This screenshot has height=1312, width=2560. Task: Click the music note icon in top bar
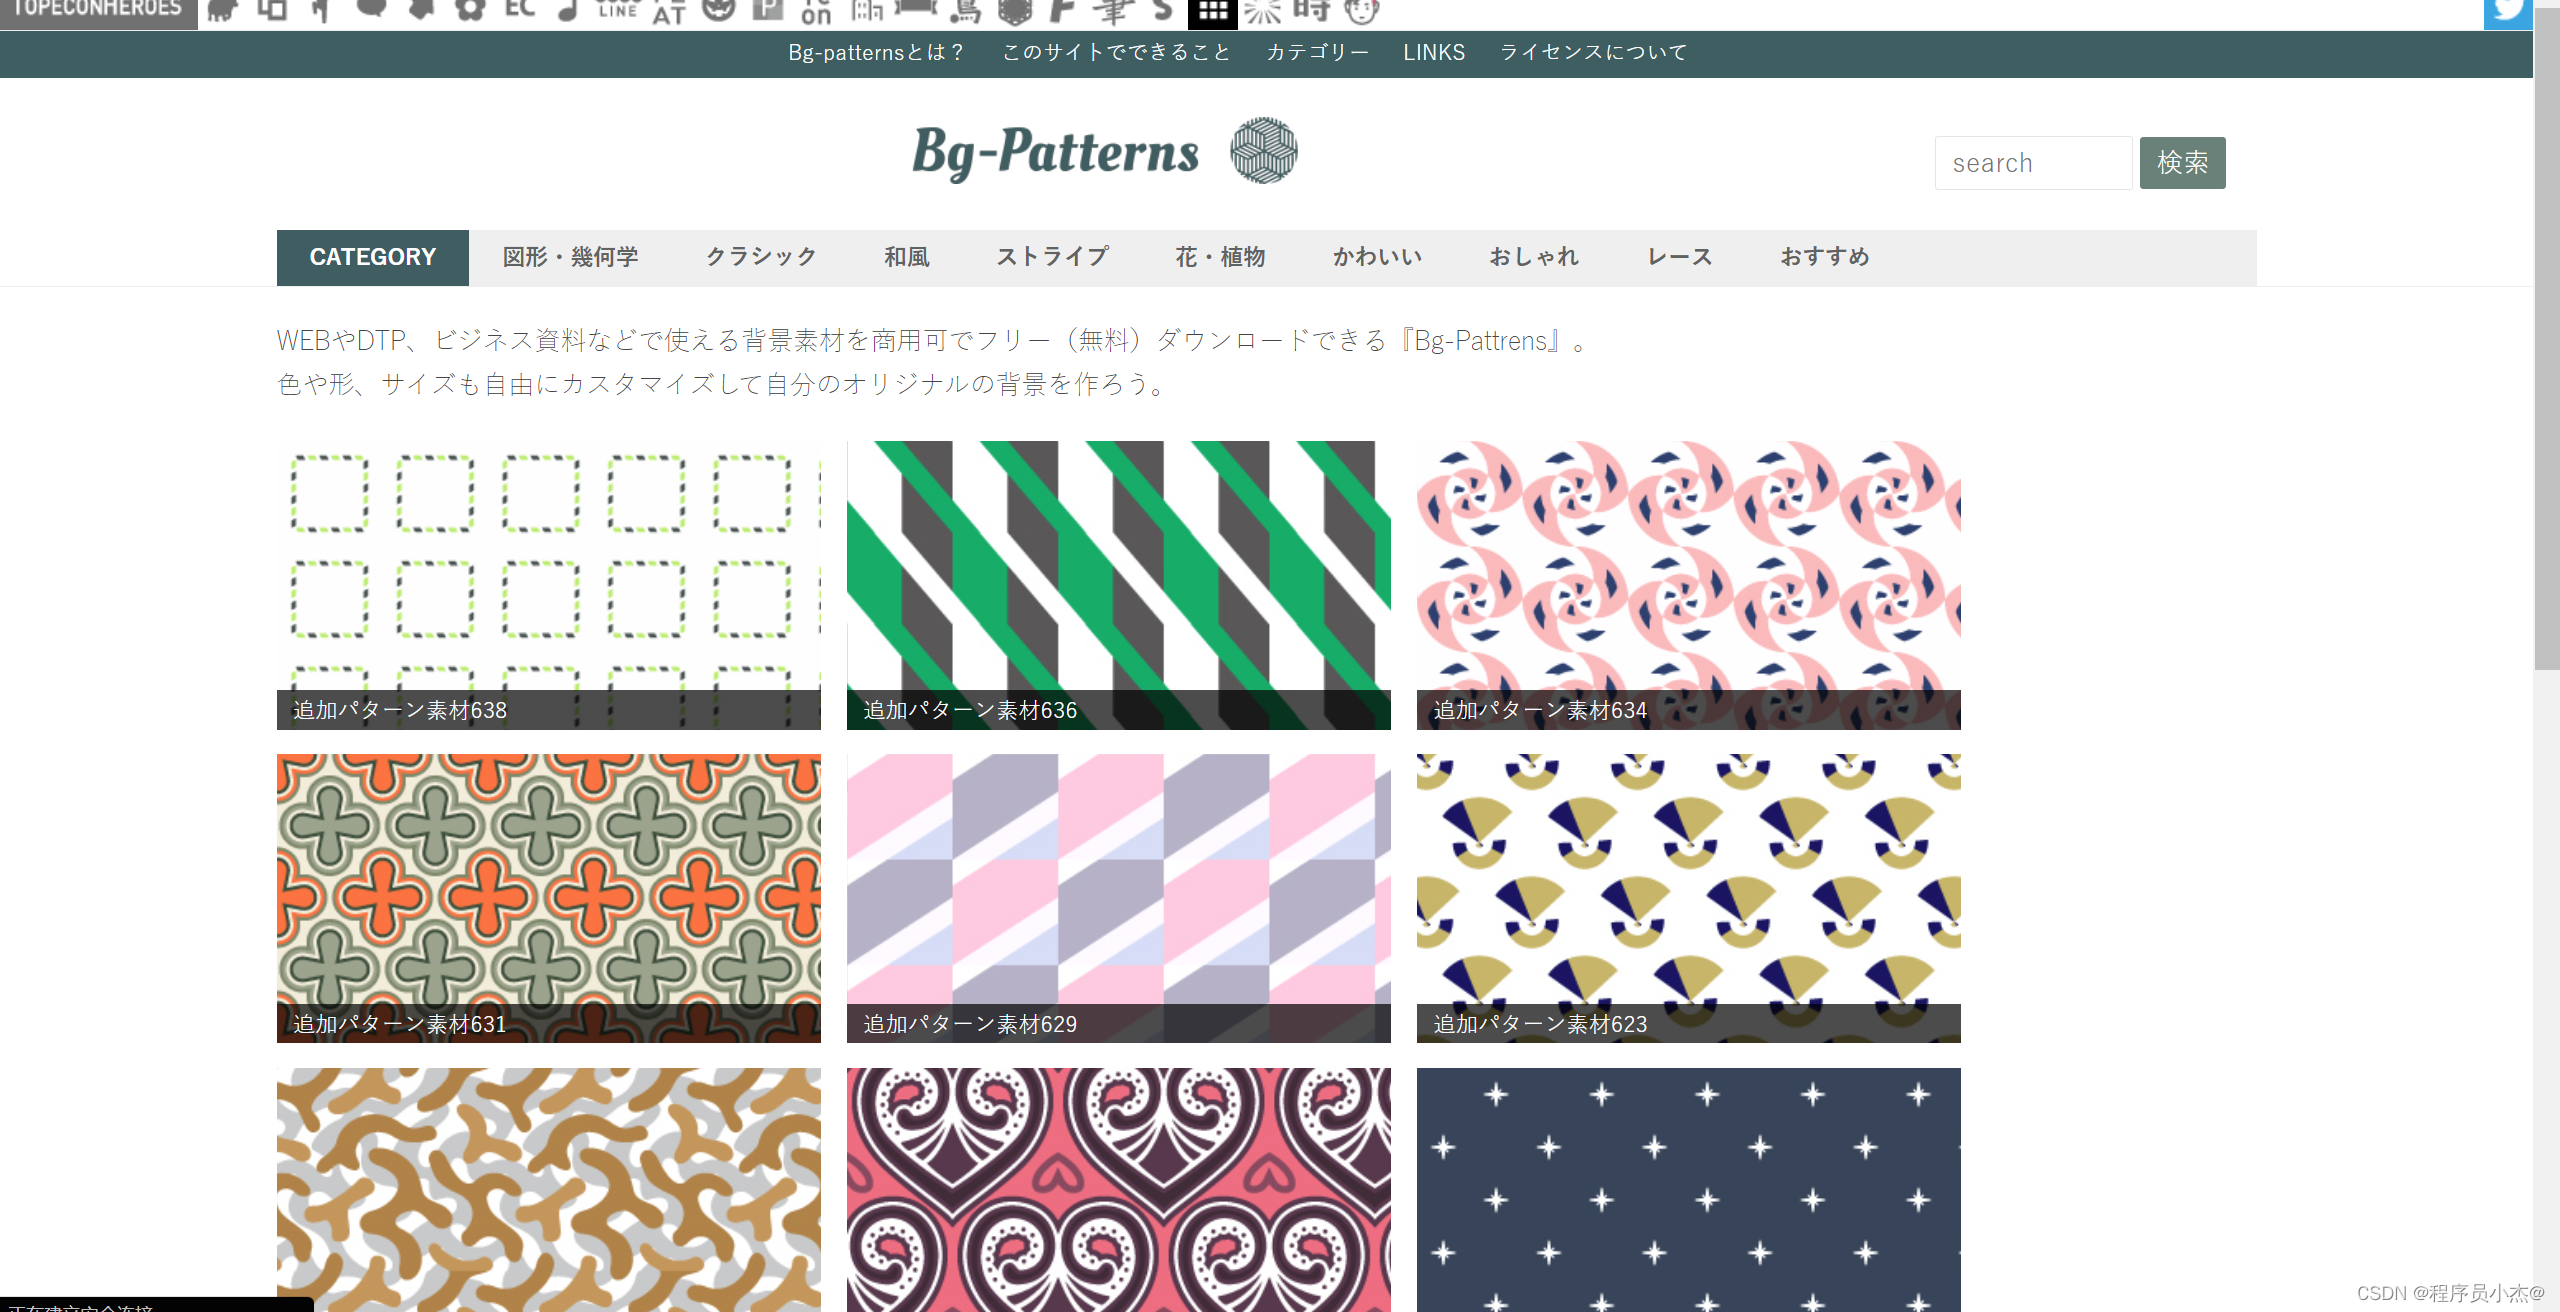click(568, 10)
